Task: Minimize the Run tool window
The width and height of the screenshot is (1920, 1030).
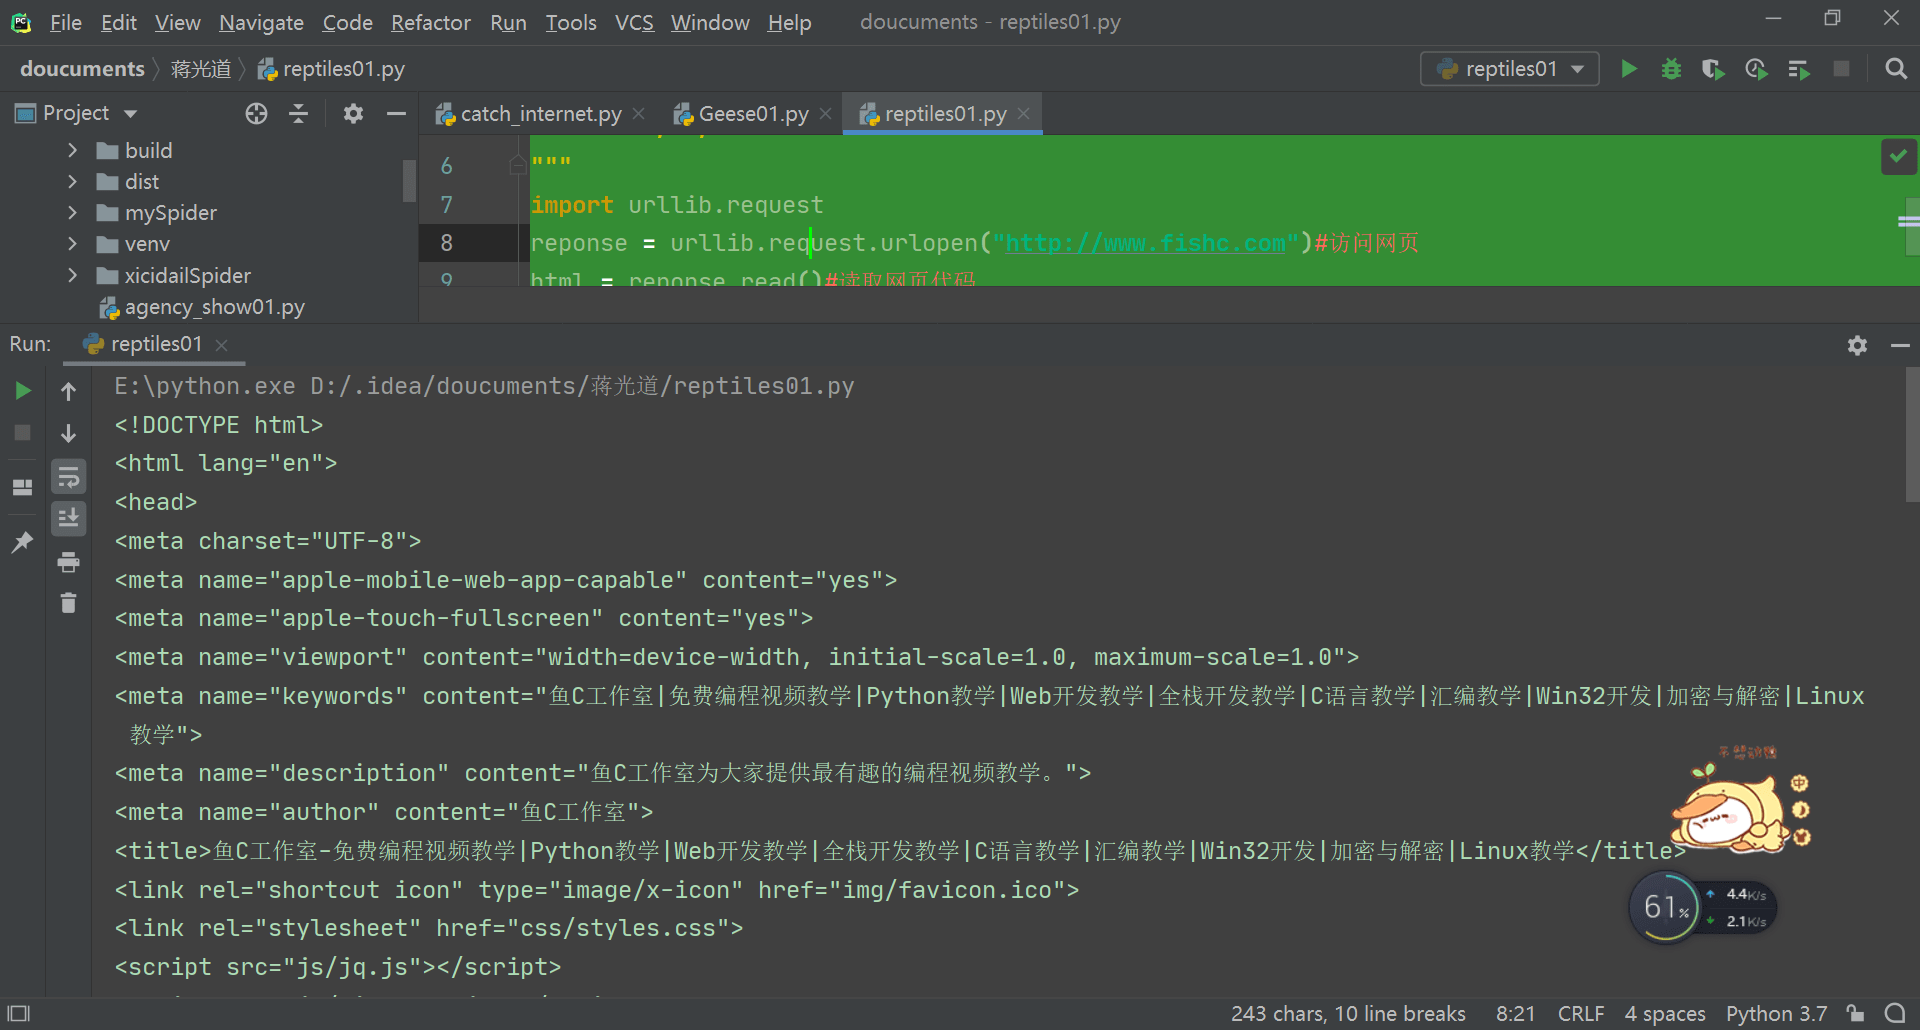Action: [1901, 345]
